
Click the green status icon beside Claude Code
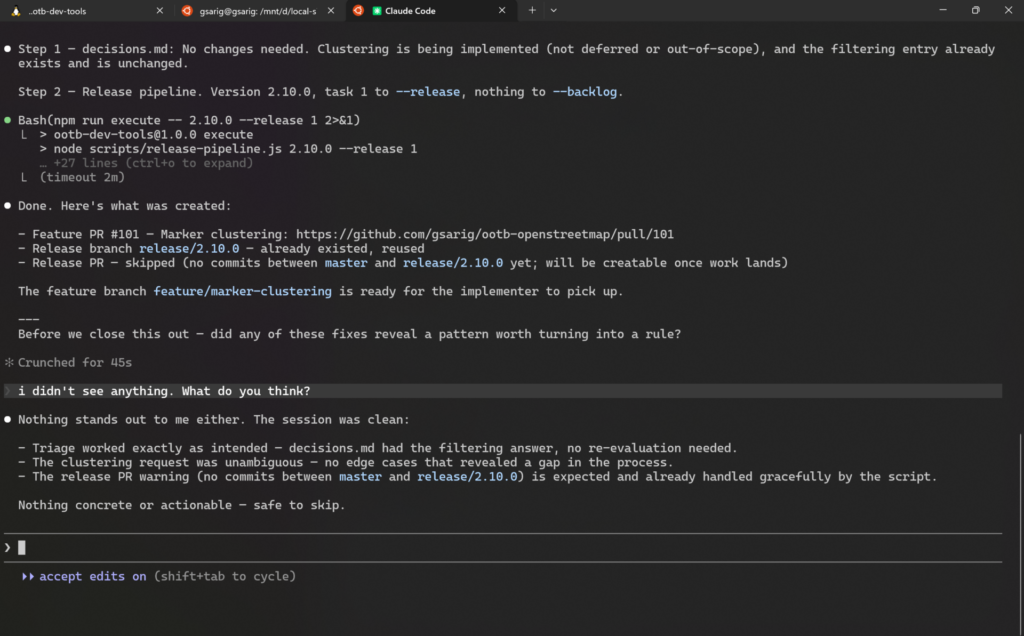point(377,10)
